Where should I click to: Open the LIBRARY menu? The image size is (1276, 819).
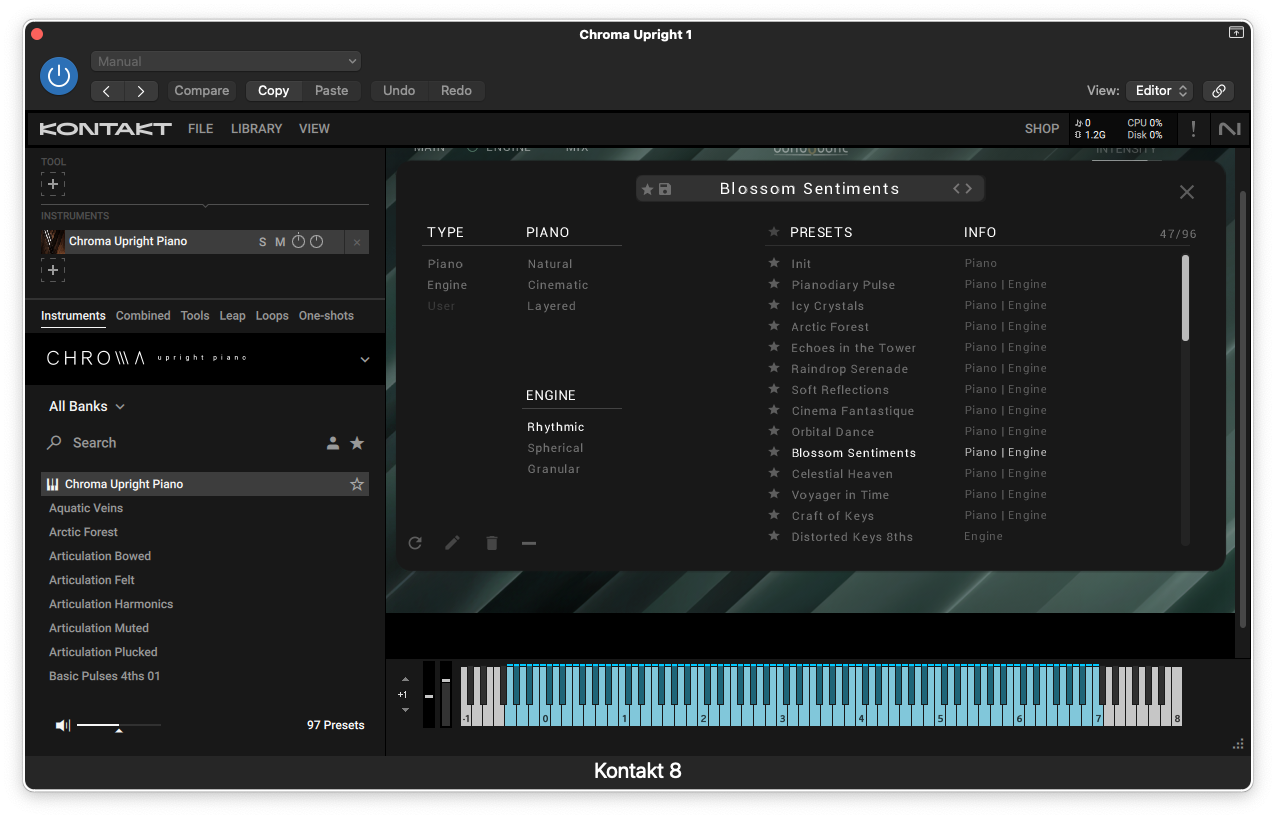pyautogui.click(x=256, y=129)
